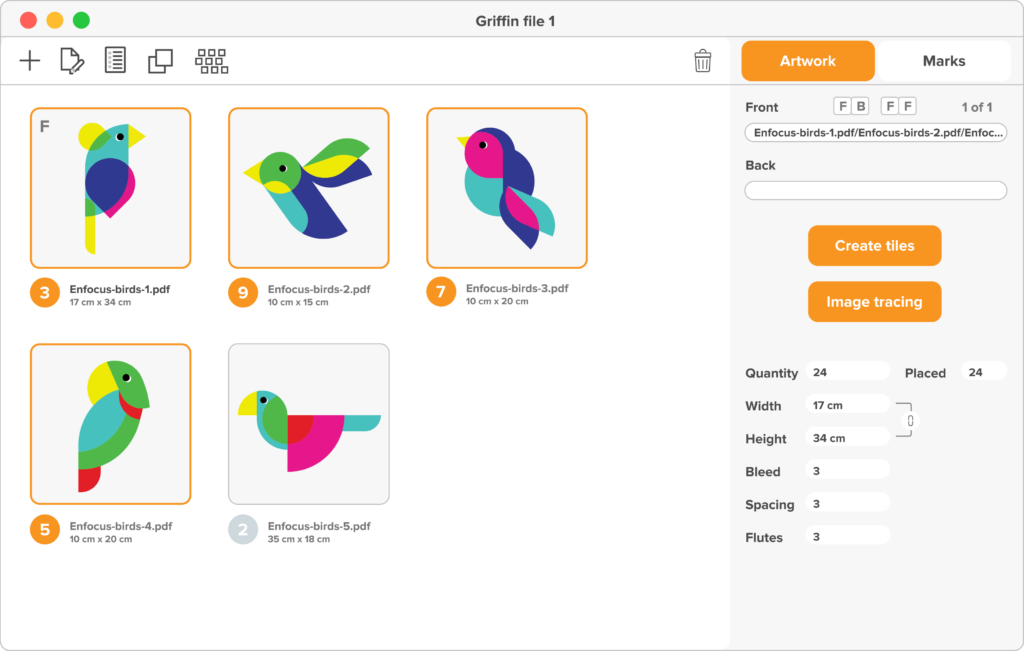This screenshot has width=1024, height=651.
Task: Switch to the Marks tab
Action: pyautogui.click(x=944, y=61)
